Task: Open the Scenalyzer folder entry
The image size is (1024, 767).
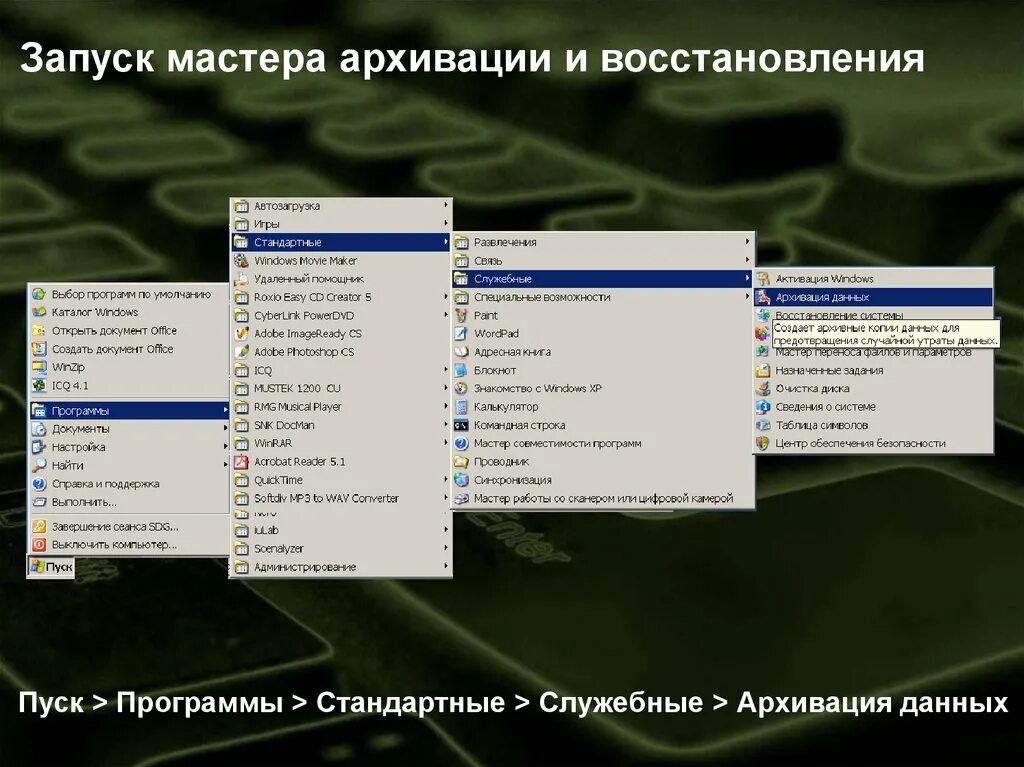Action: point(341,549)
